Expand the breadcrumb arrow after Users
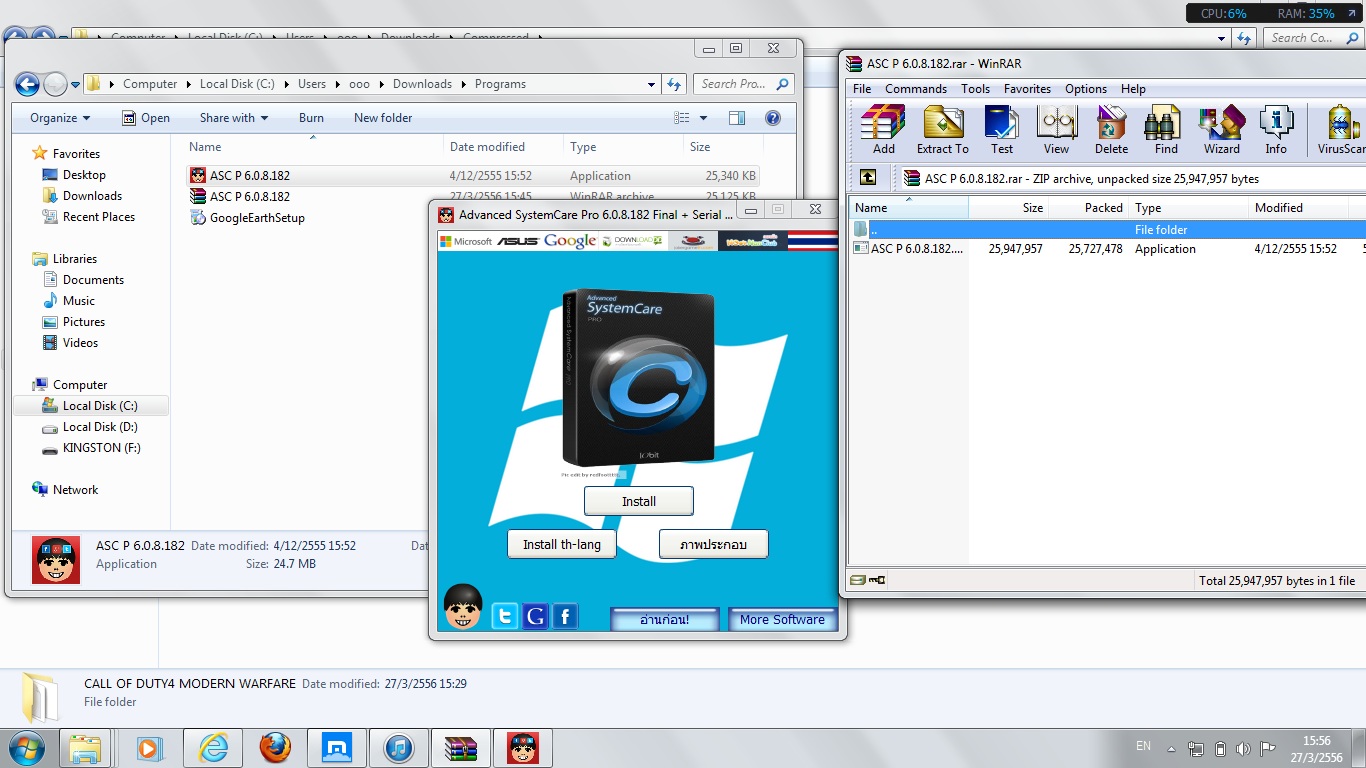 tap(338, 84)
